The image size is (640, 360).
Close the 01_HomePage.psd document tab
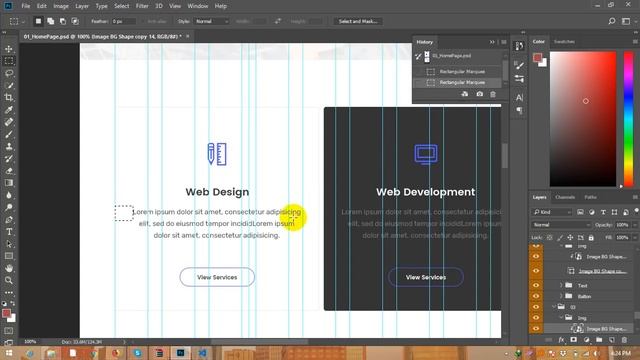coord(188,36)
